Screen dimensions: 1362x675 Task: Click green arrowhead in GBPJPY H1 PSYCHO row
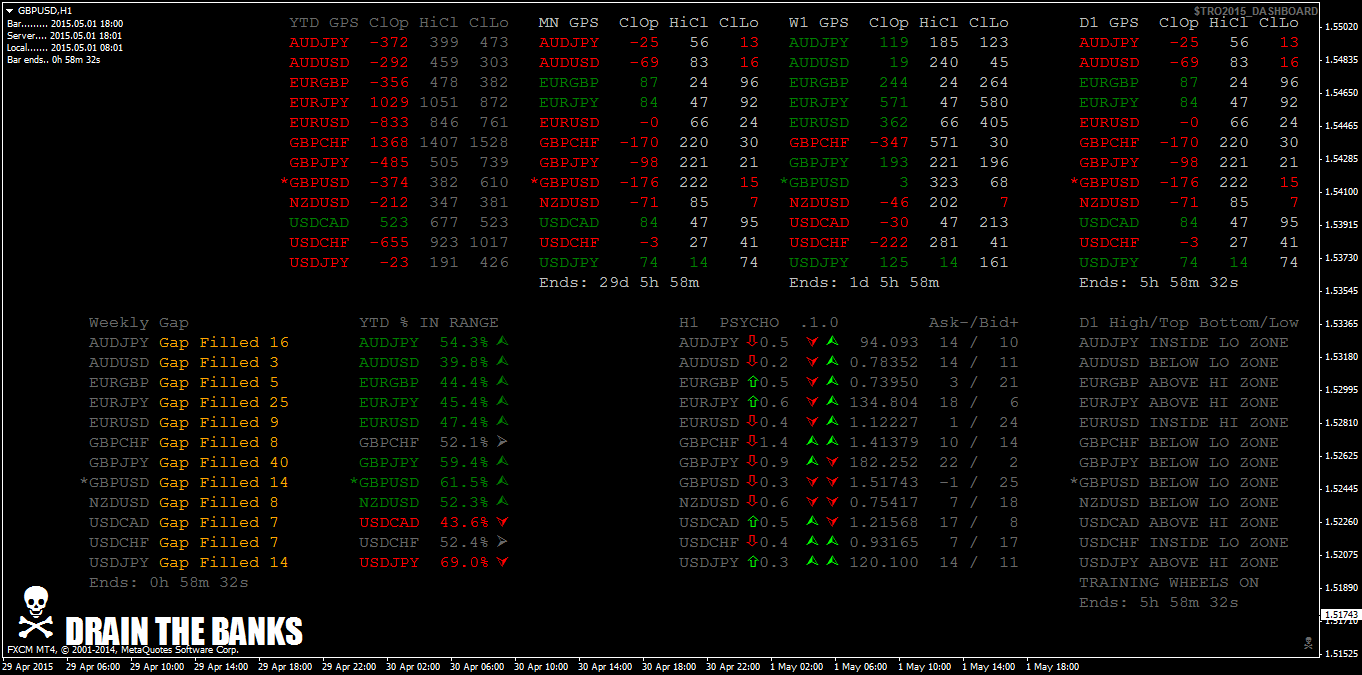pyautogui.click(x=813, y=462)
